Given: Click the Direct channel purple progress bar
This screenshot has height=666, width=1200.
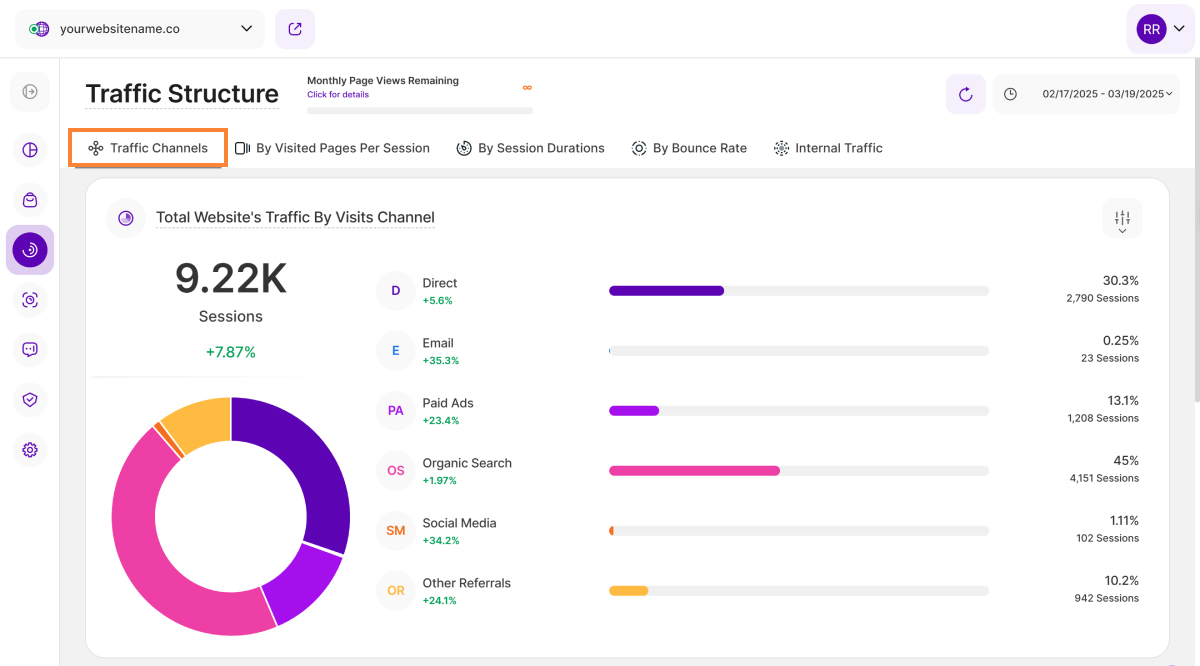Looking at the screenshot, I should [667, 291].
